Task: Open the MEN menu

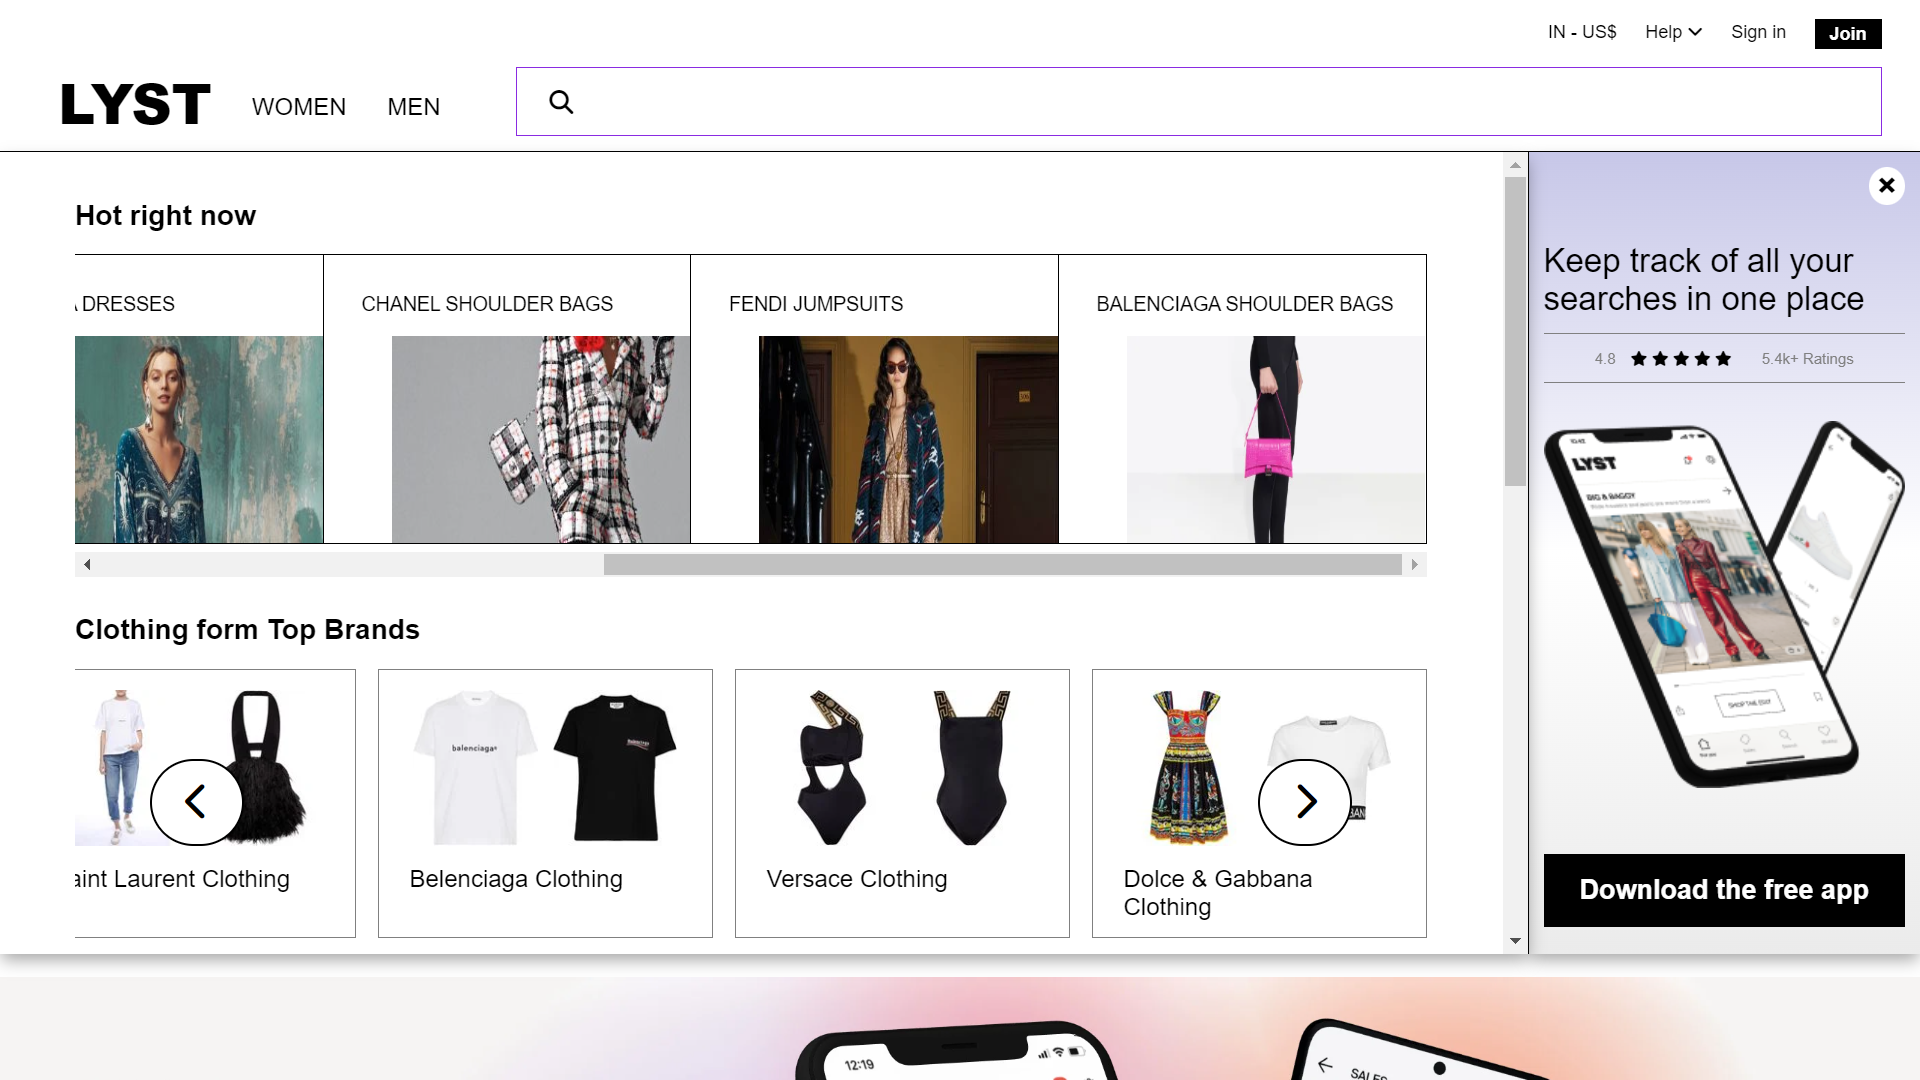Action: point(413,107)
